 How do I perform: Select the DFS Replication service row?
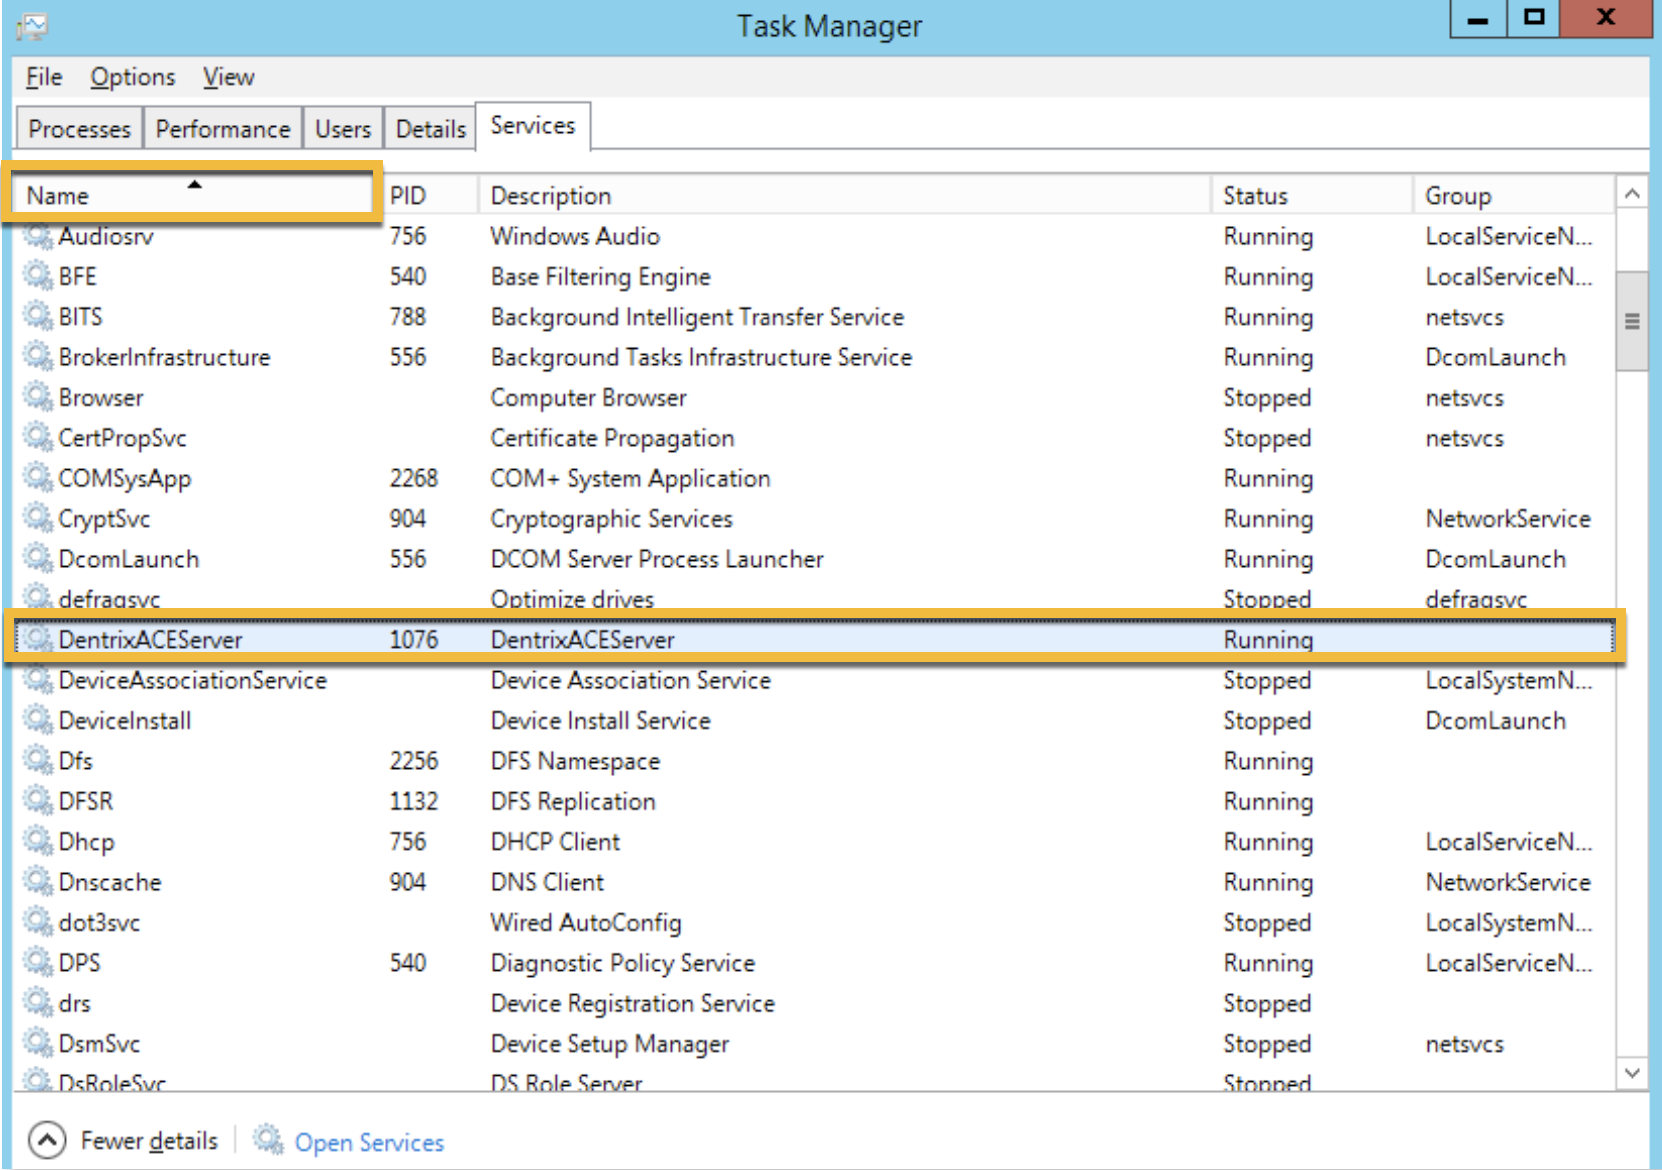tap(572, 801)
